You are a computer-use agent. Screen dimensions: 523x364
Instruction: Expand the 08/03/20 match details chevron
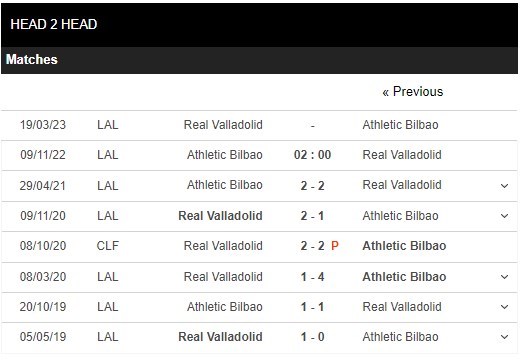504,277
